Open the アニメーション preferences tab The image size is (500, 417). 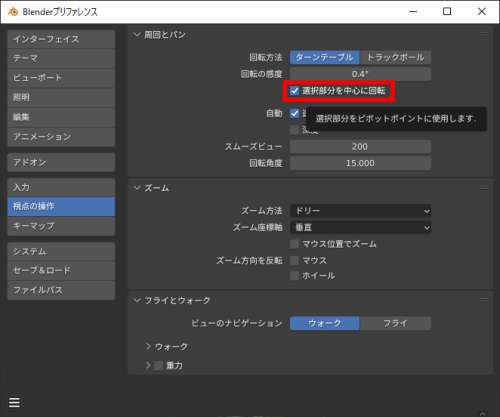point(61,137)
